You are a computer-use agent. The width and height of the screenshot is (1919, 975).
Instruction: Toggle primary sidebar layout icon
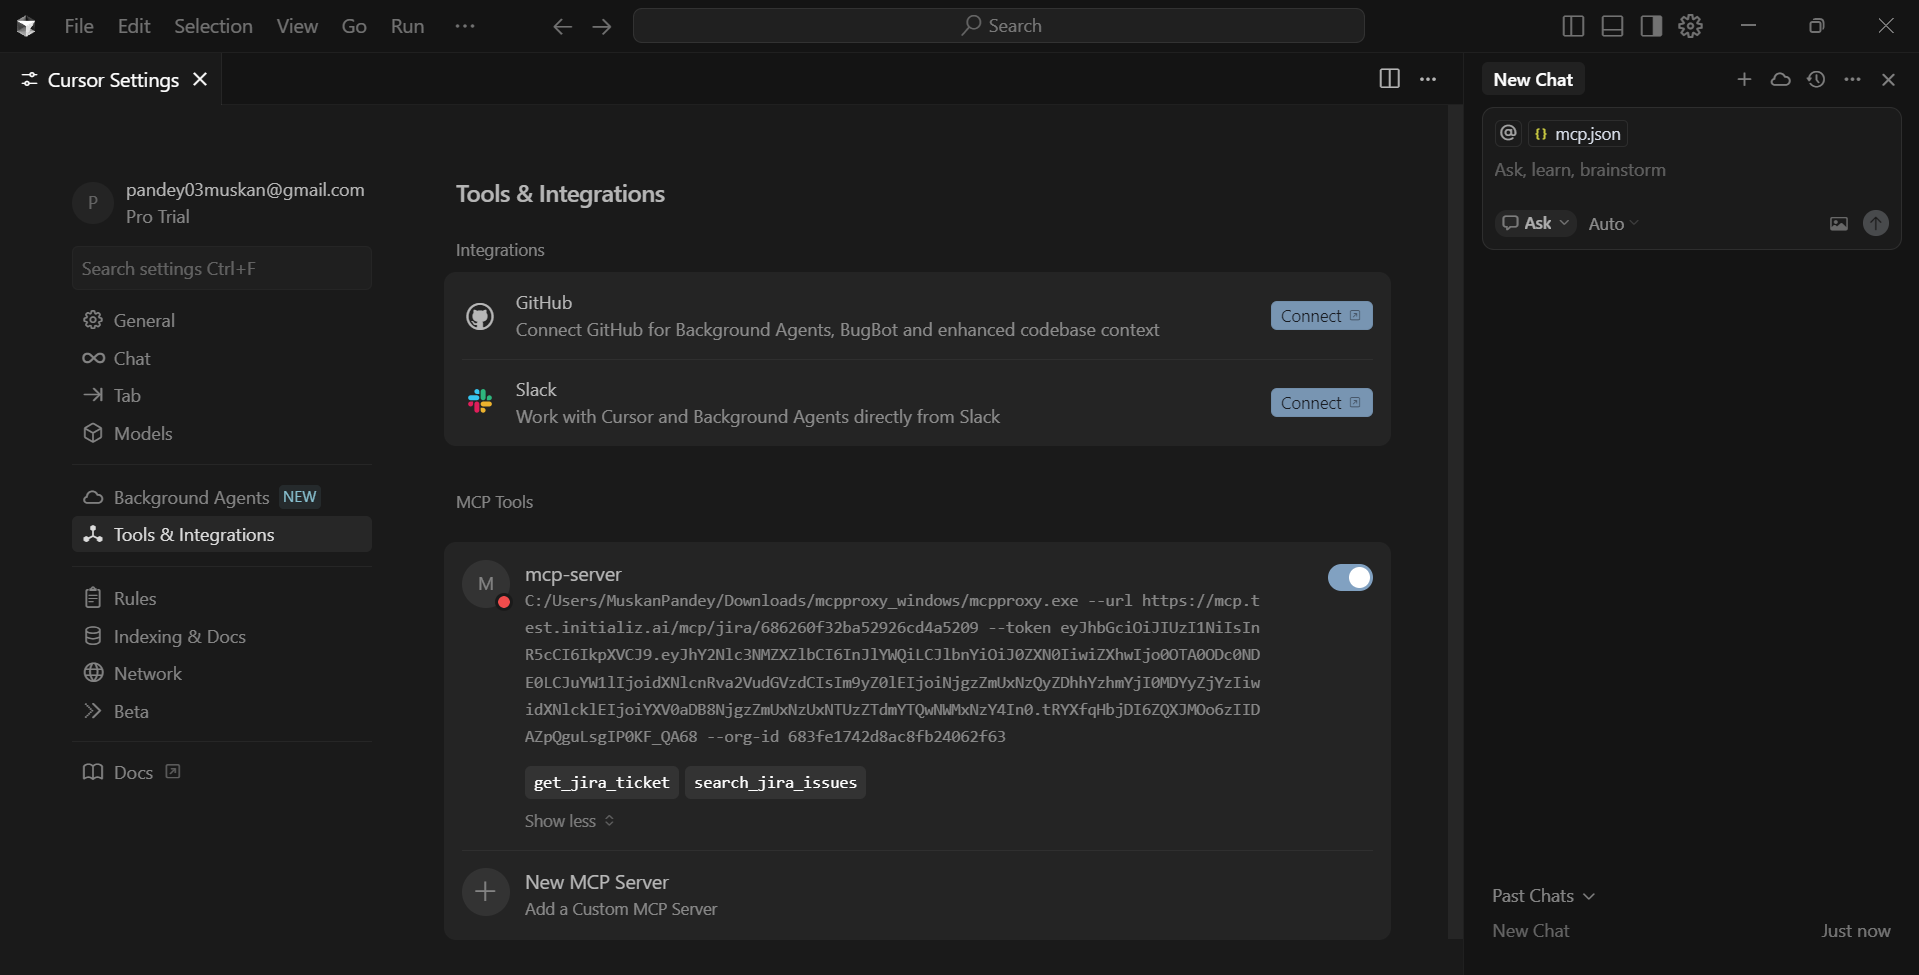[x=1573, y=26]
